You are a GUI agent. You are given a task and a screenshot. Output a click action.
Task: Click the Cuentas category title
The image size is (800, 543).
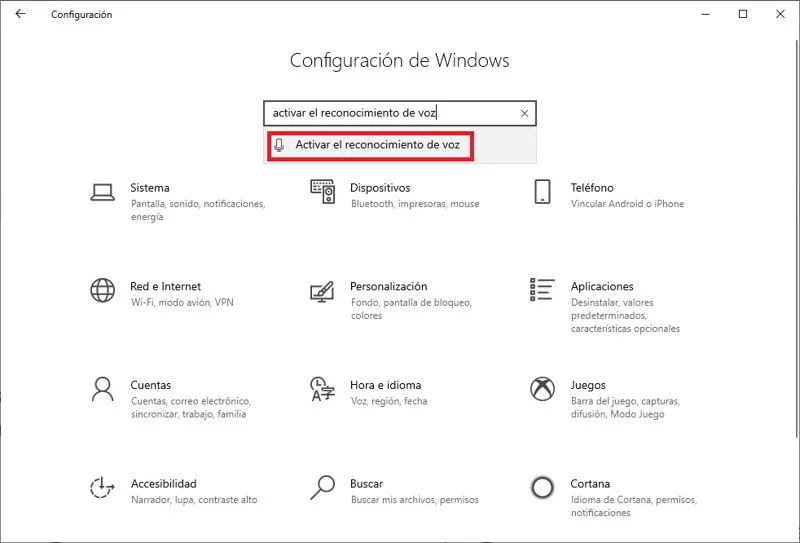[x=151, y=385]
